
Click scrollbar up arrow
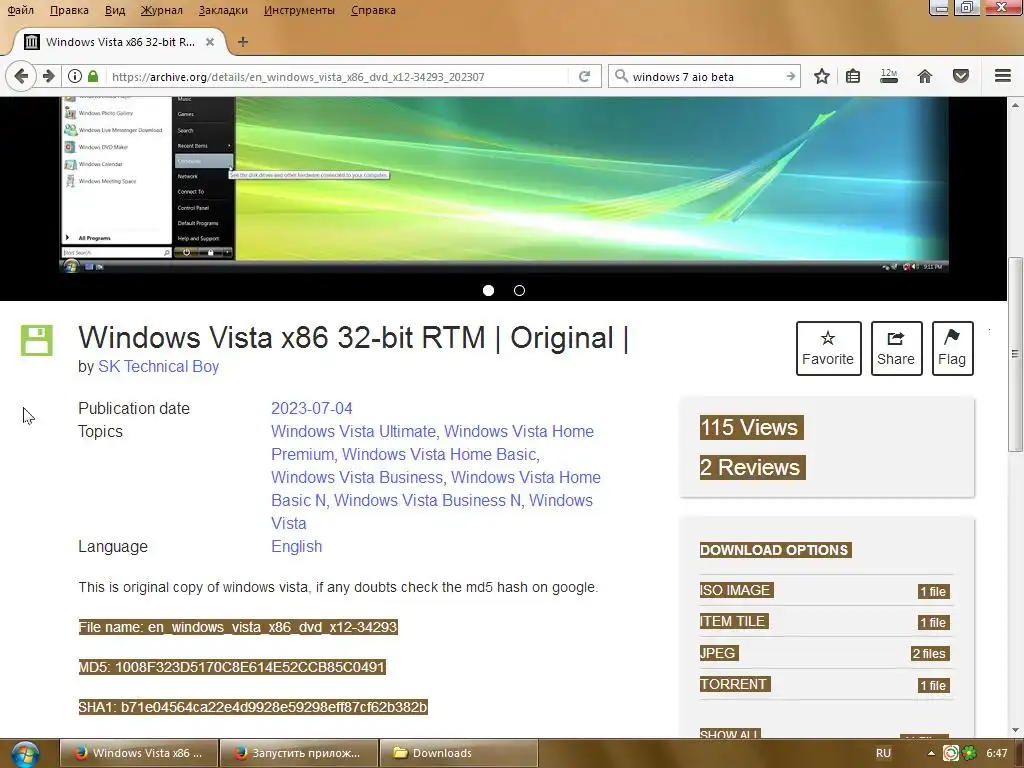[1015, 104]
